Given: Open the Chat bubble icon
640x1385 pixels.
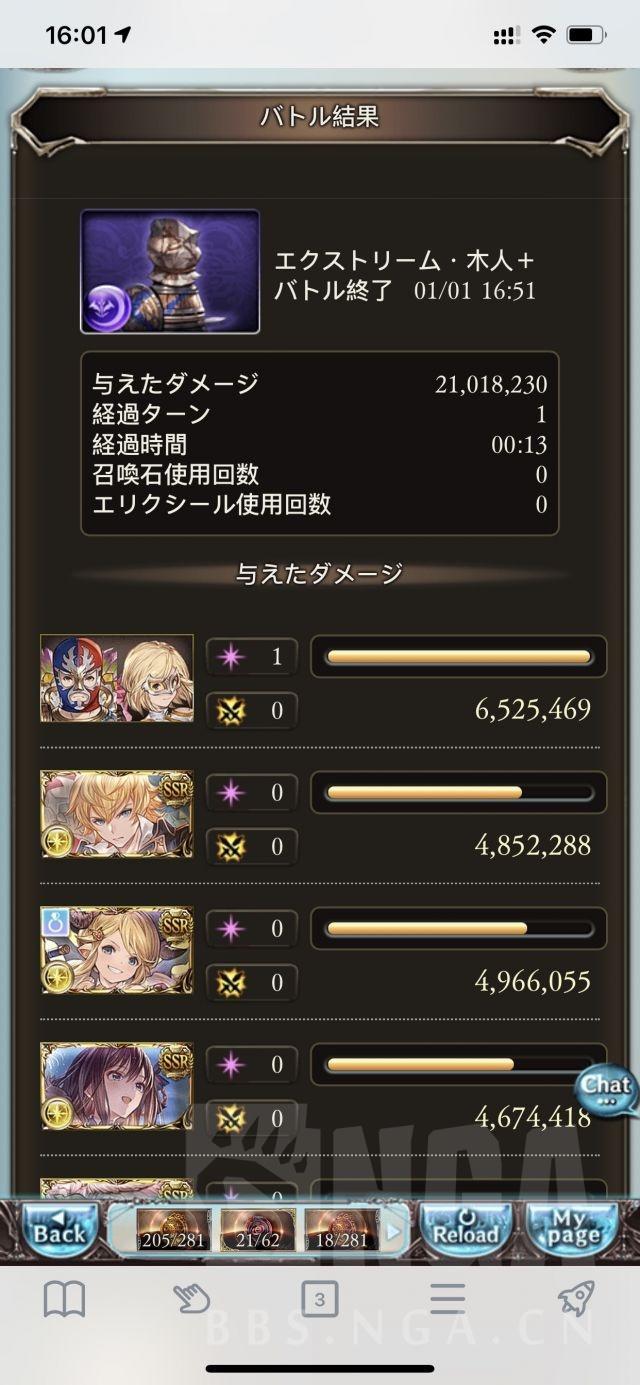Looking at the screenshot, I should [x=606, y=1091].
